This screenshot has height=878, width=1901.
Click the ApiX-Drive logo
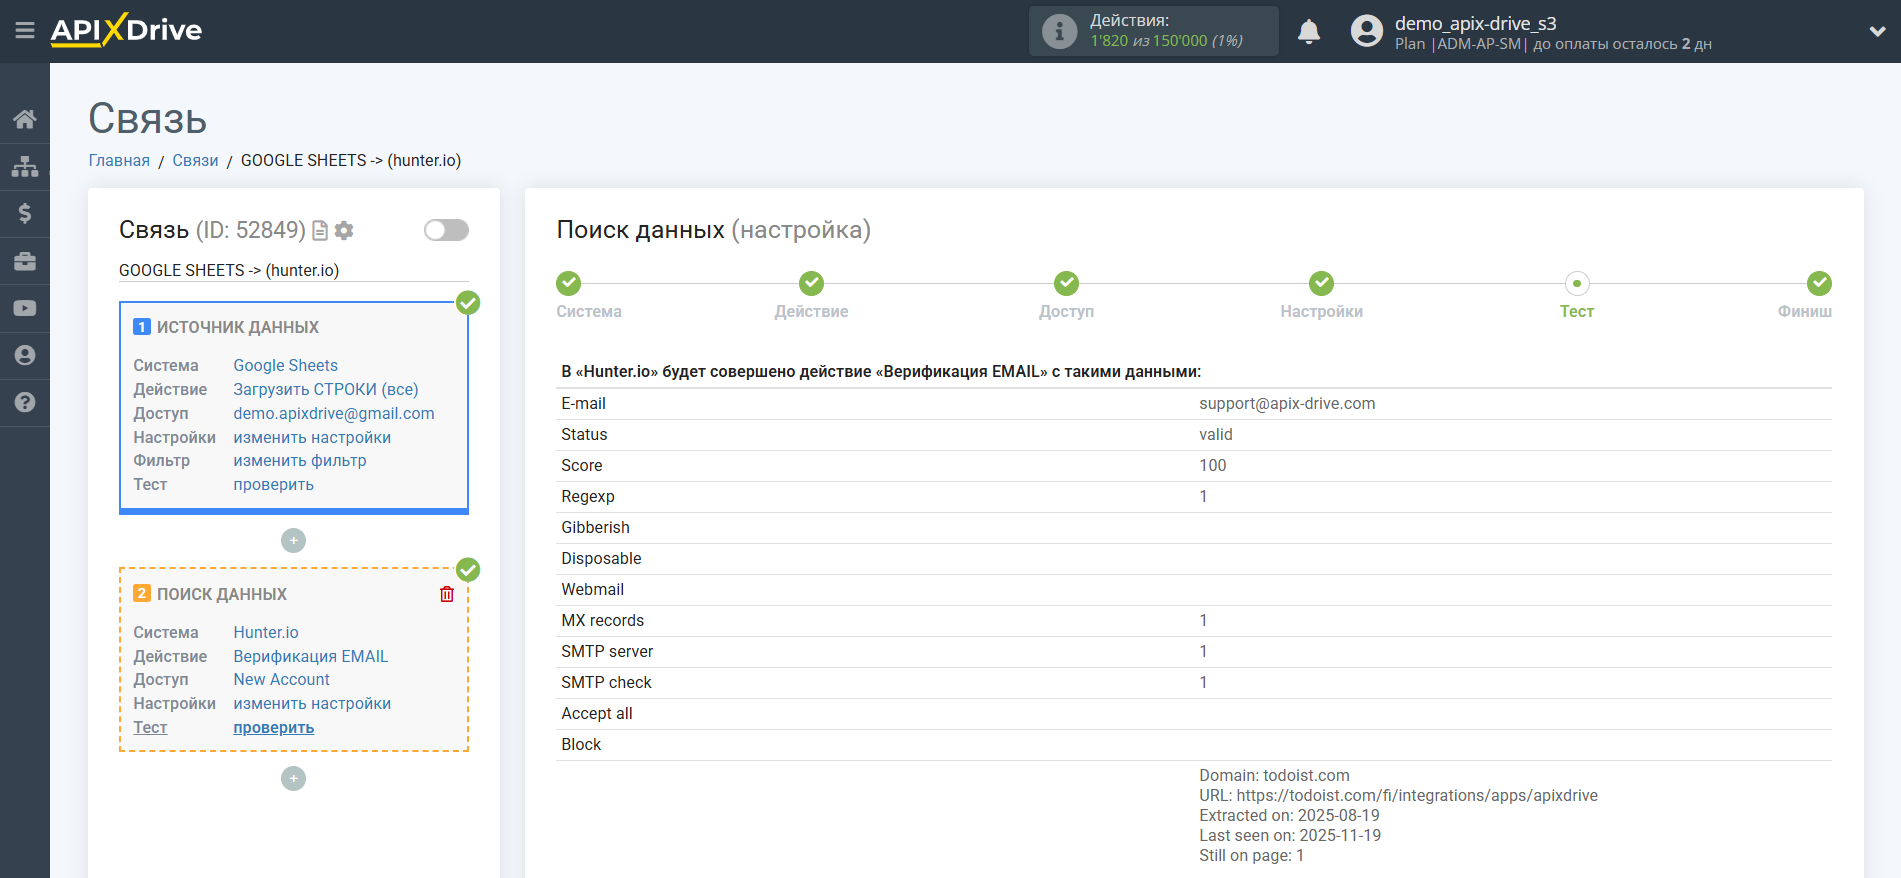tap(126, 30)
